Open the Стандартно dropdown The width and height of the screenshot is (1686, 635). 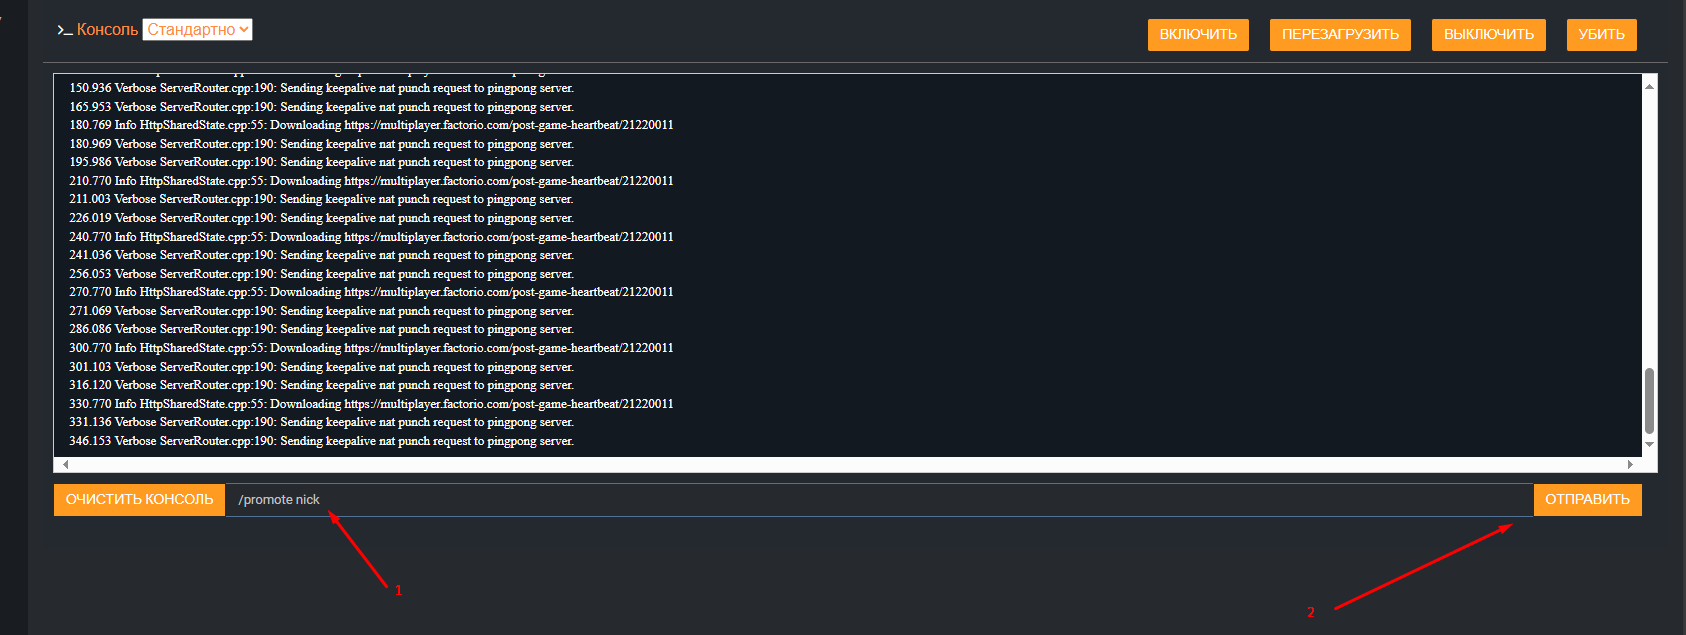197,30
